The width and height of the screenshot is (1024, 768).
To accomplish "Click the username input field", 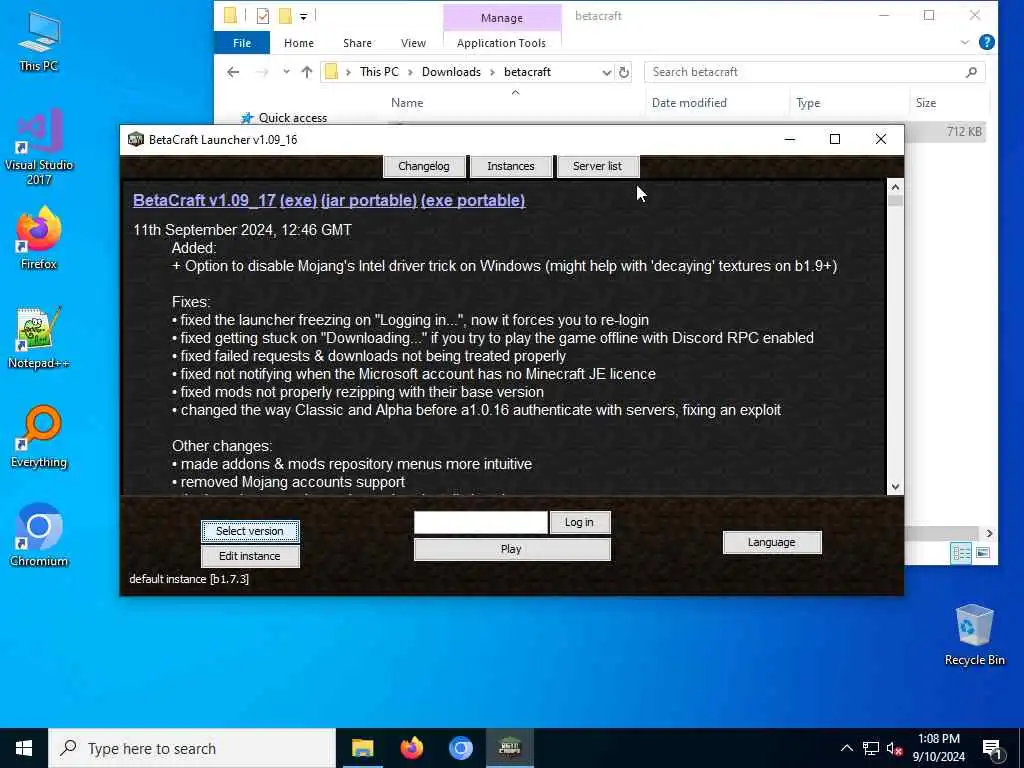I will coord(481,522).
